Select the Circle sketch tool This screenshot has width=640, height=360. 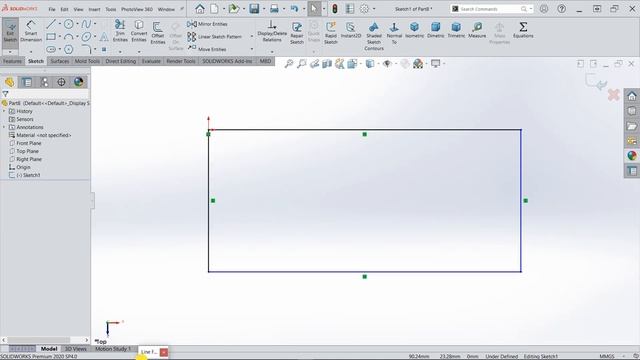[x=69, y=24]
